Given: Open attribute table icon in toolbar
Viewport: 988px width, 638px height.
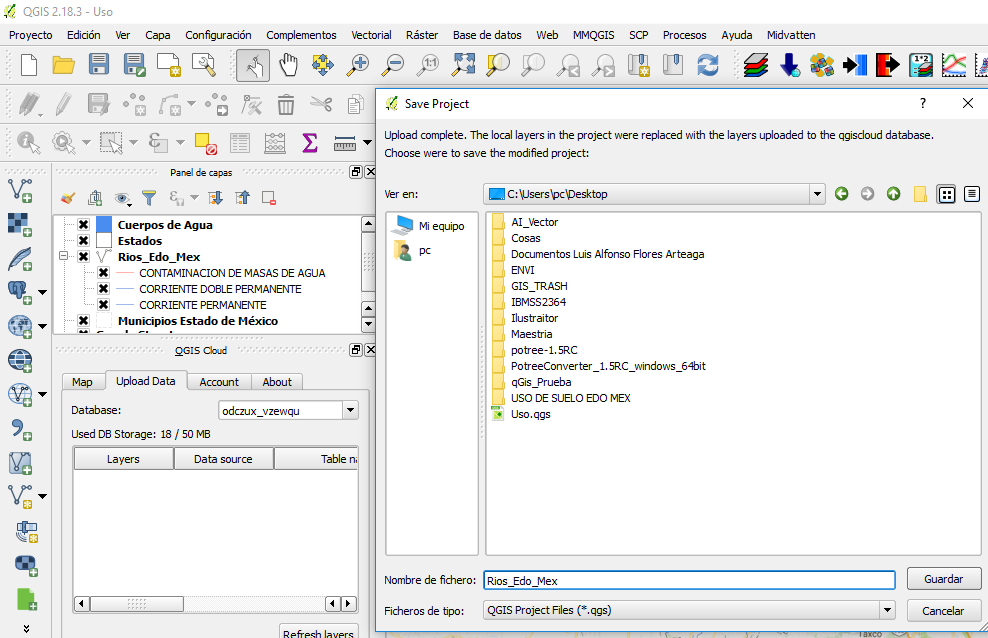Looking at the screenshot, I should pos(239,143).
